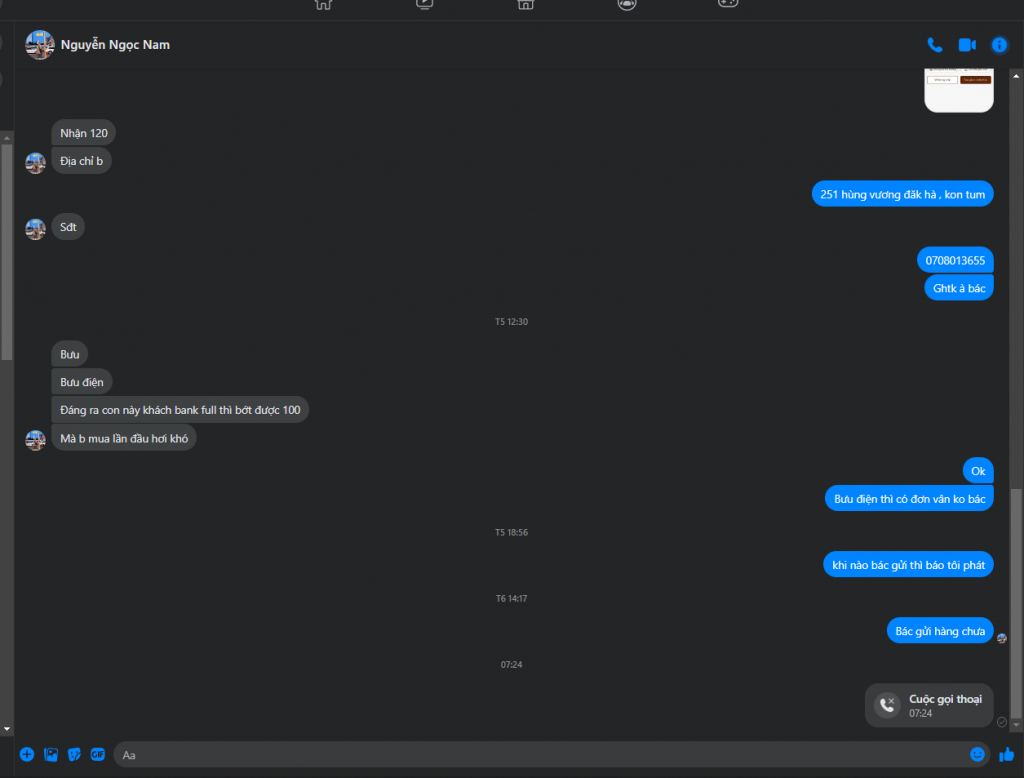Open Nguyễn Ngọc Nam profile name
Viewport: 1024px width, 778px height.
pyautogui.click(x=115, y=45)
